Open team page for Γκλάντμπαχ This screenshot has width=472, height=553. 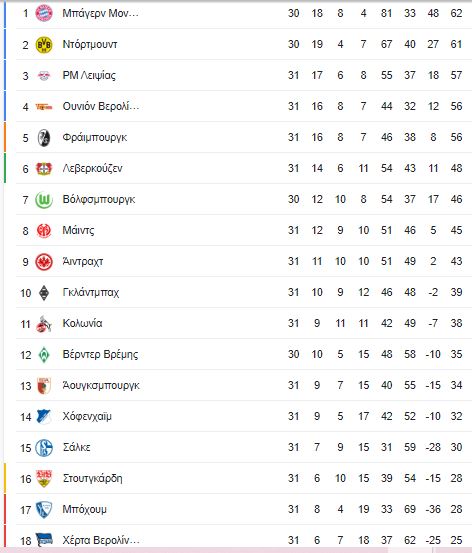click(91, 292)
